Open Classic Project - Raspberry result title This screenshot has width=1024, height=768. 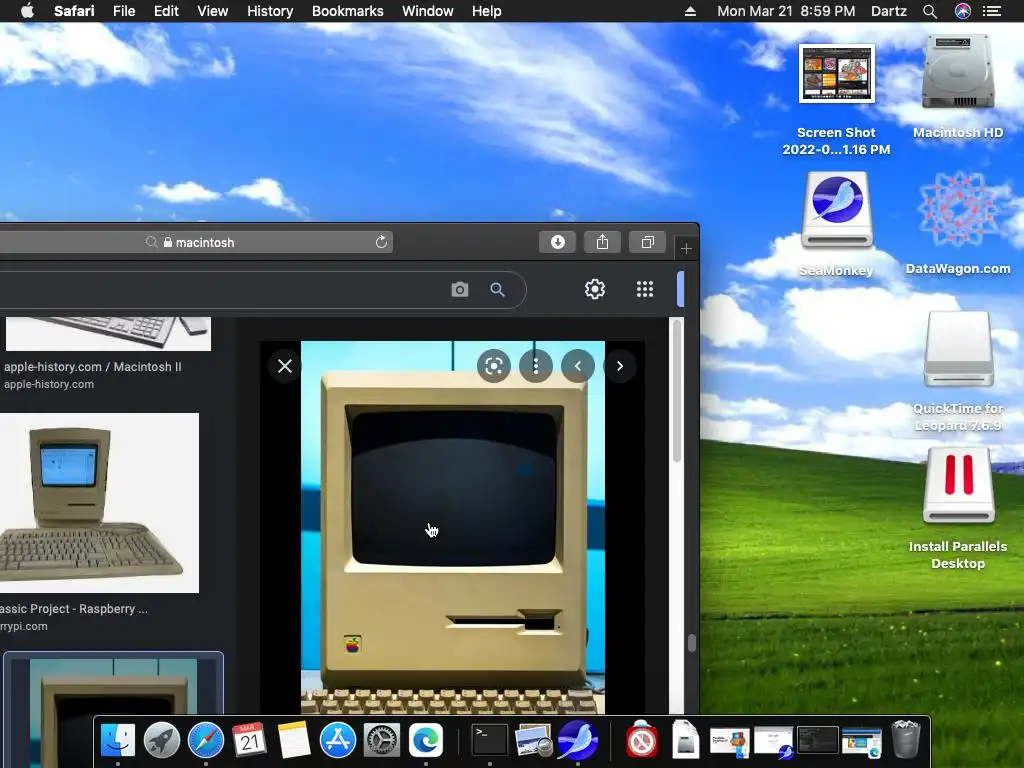pyautogui.click(x=74, y=609)
